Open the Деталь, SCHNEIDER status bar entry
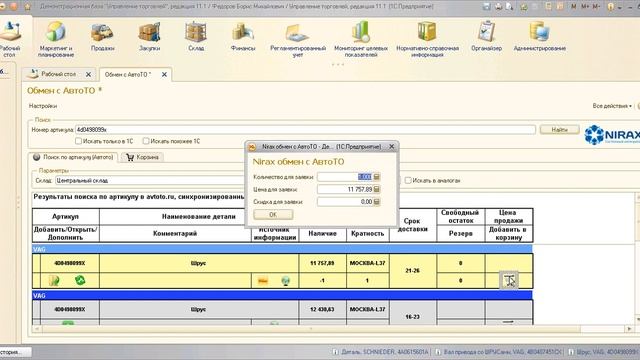 point(380,352)
